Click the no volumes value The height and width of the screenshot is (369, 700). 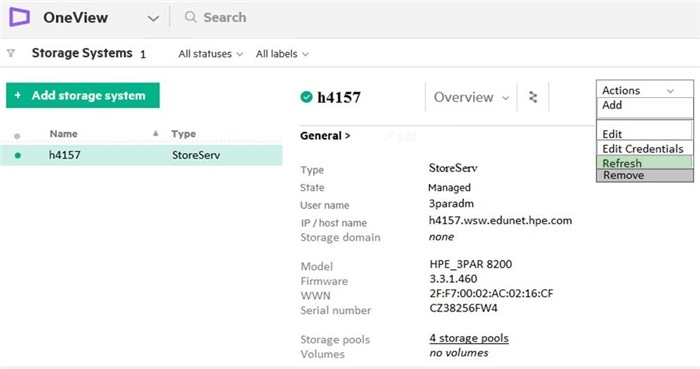click(x=458, y=353)
